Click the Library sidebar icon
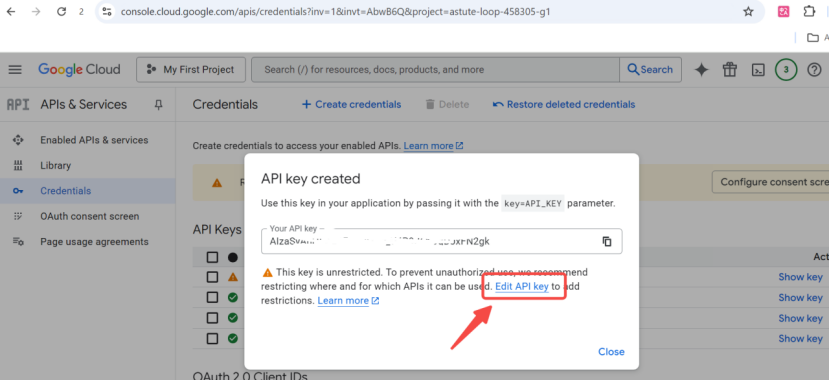The height and width of the screenshot is (380, 830). (x=18, y=166)
